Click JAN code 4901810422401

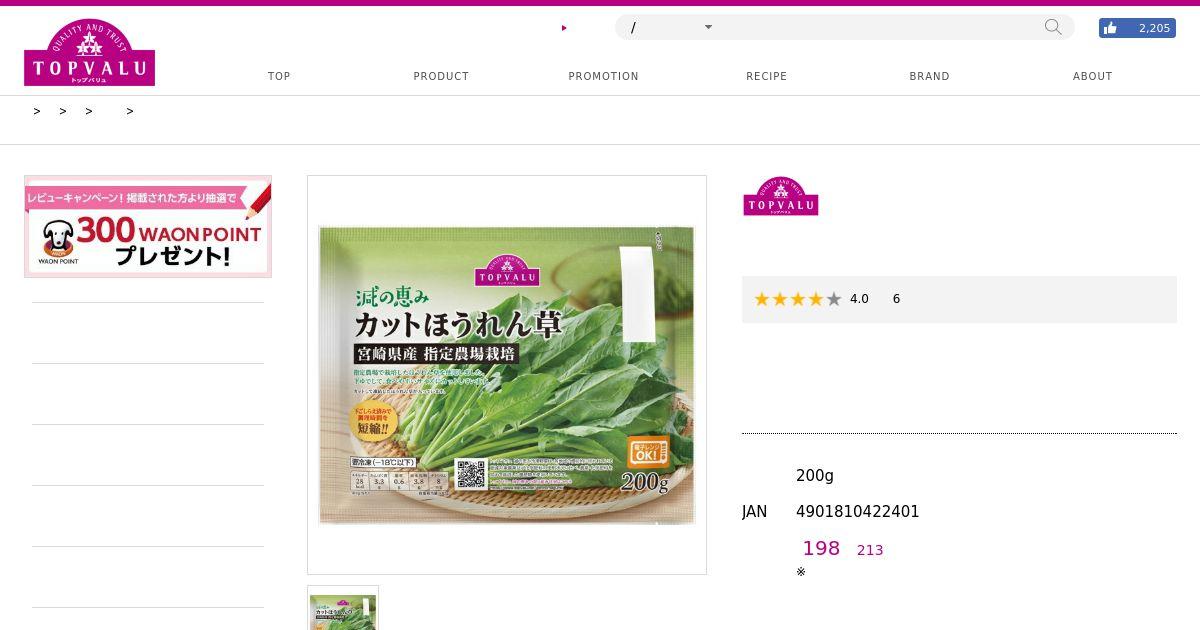coord(858,512)
